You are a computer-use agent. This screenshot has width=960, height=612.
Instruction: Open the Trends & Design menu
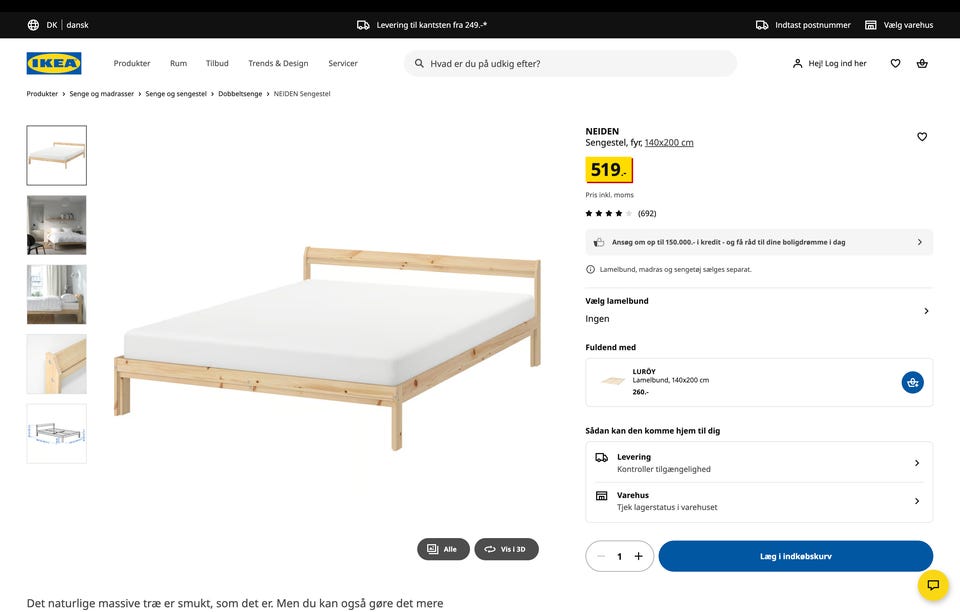(278, 63)
